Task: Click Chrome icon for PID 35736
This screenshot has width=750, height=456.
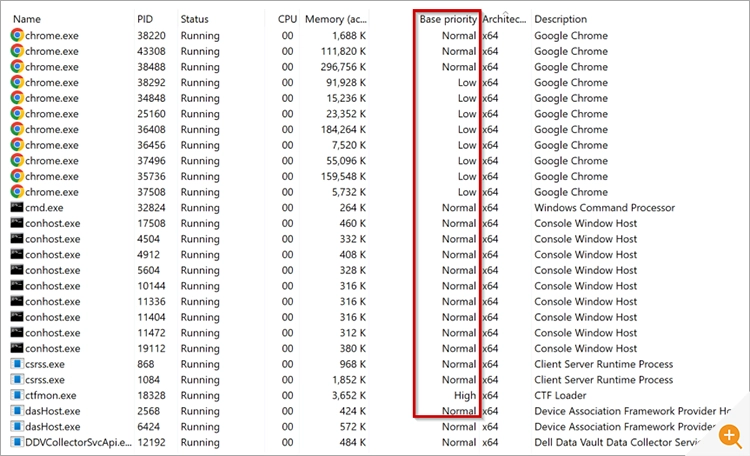Action: point(17,176)
